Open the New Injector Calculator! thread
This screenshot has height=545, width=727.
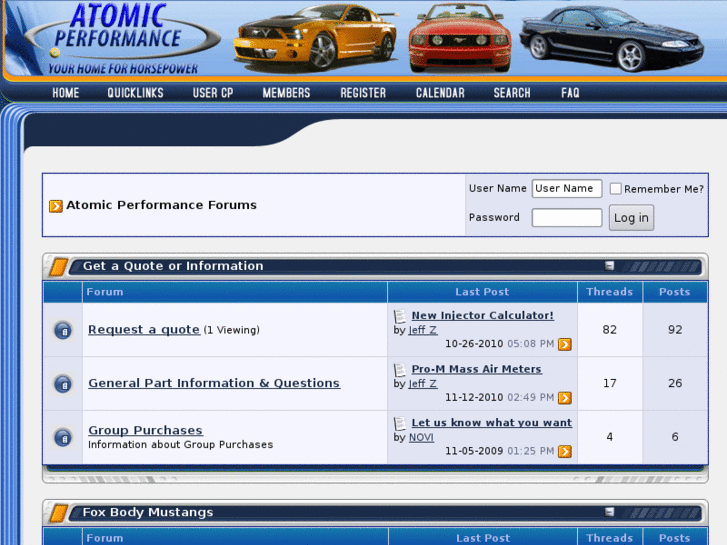(483, 315)
